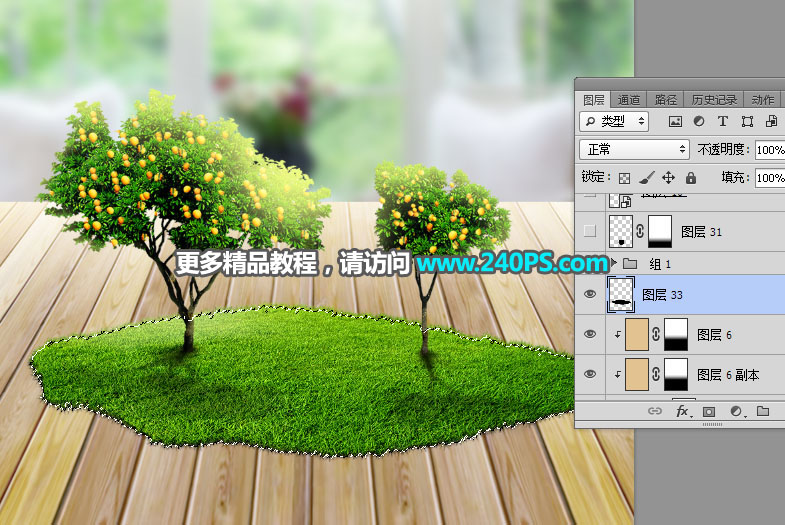
Task: Click the lock all padlock icon
Action: tap(689, 177)
